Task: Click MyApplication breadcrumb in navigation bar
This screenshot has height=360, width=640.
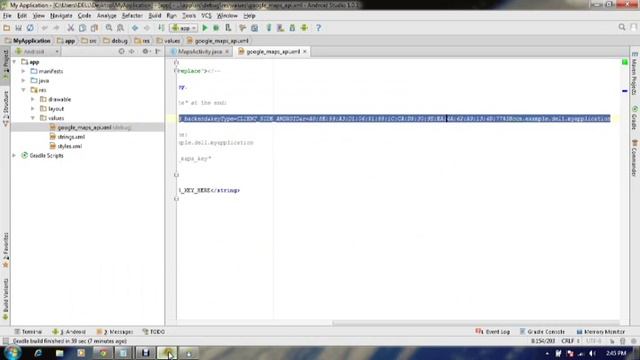Action: tap(28, 41)
